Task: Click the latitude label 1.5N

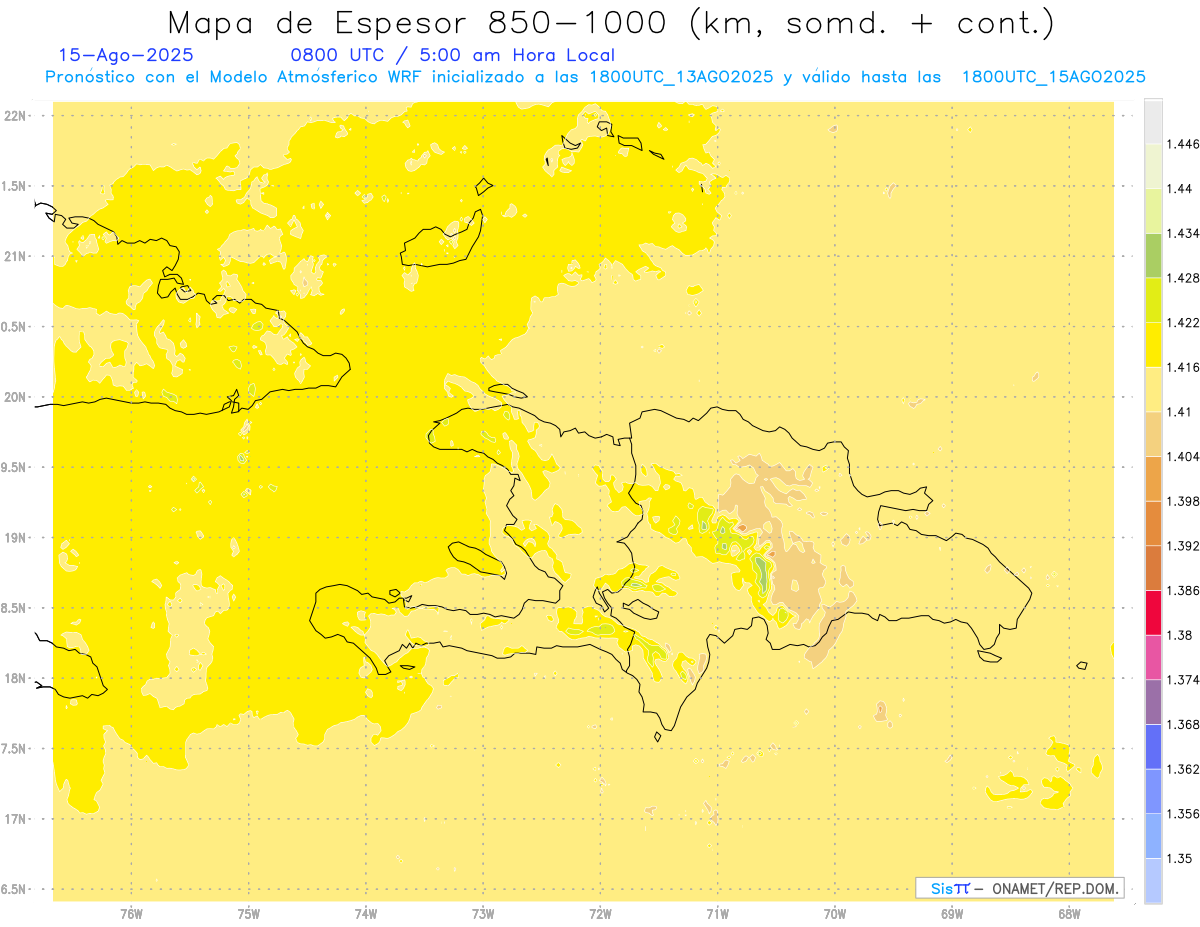Action: click(15, 187)
